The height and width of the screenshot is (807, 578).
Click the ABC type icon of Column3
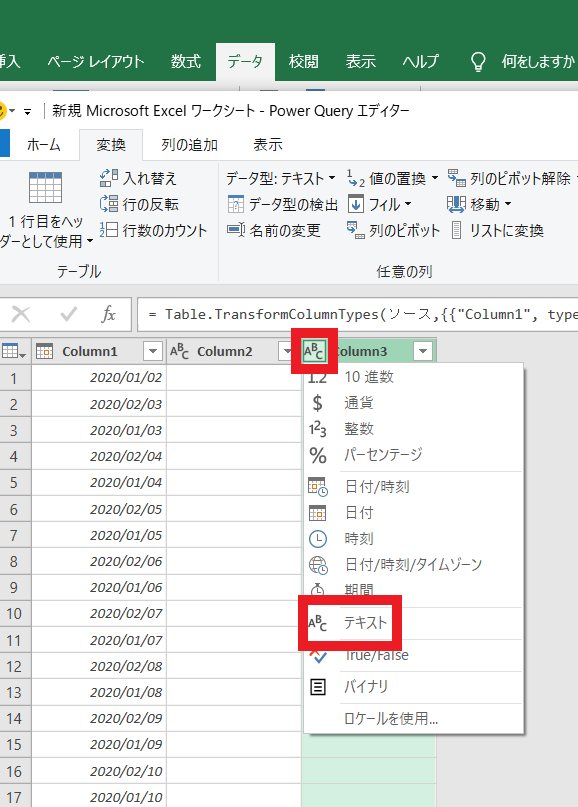pos(314,352)
